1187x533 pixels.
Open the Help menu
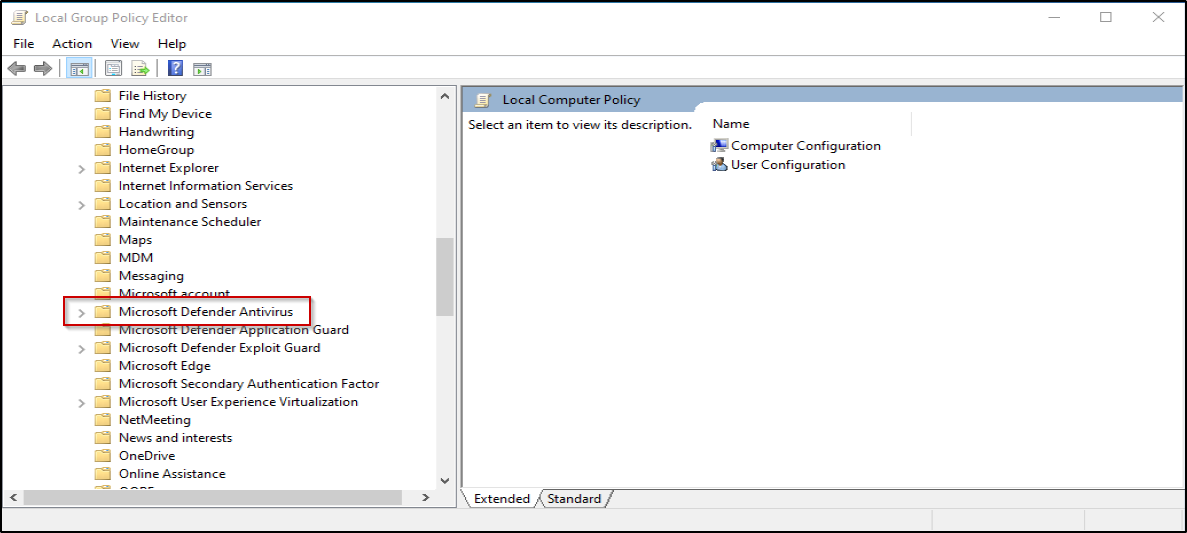172,43
